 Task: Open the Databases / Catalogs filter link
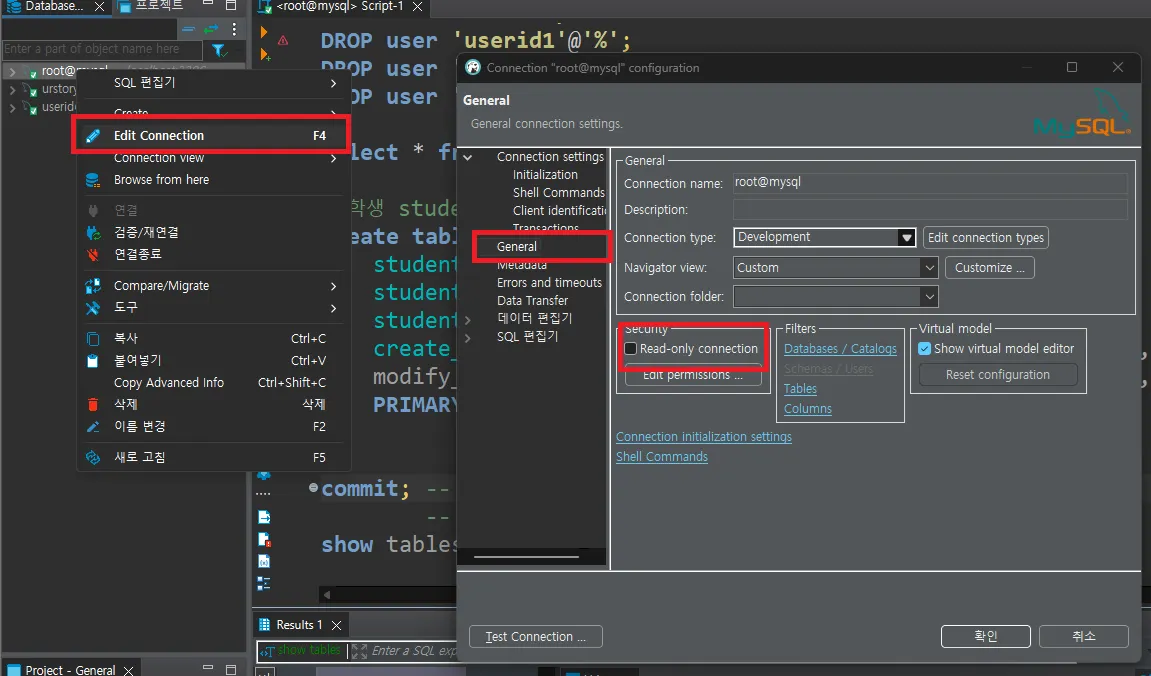coord(840,349)
